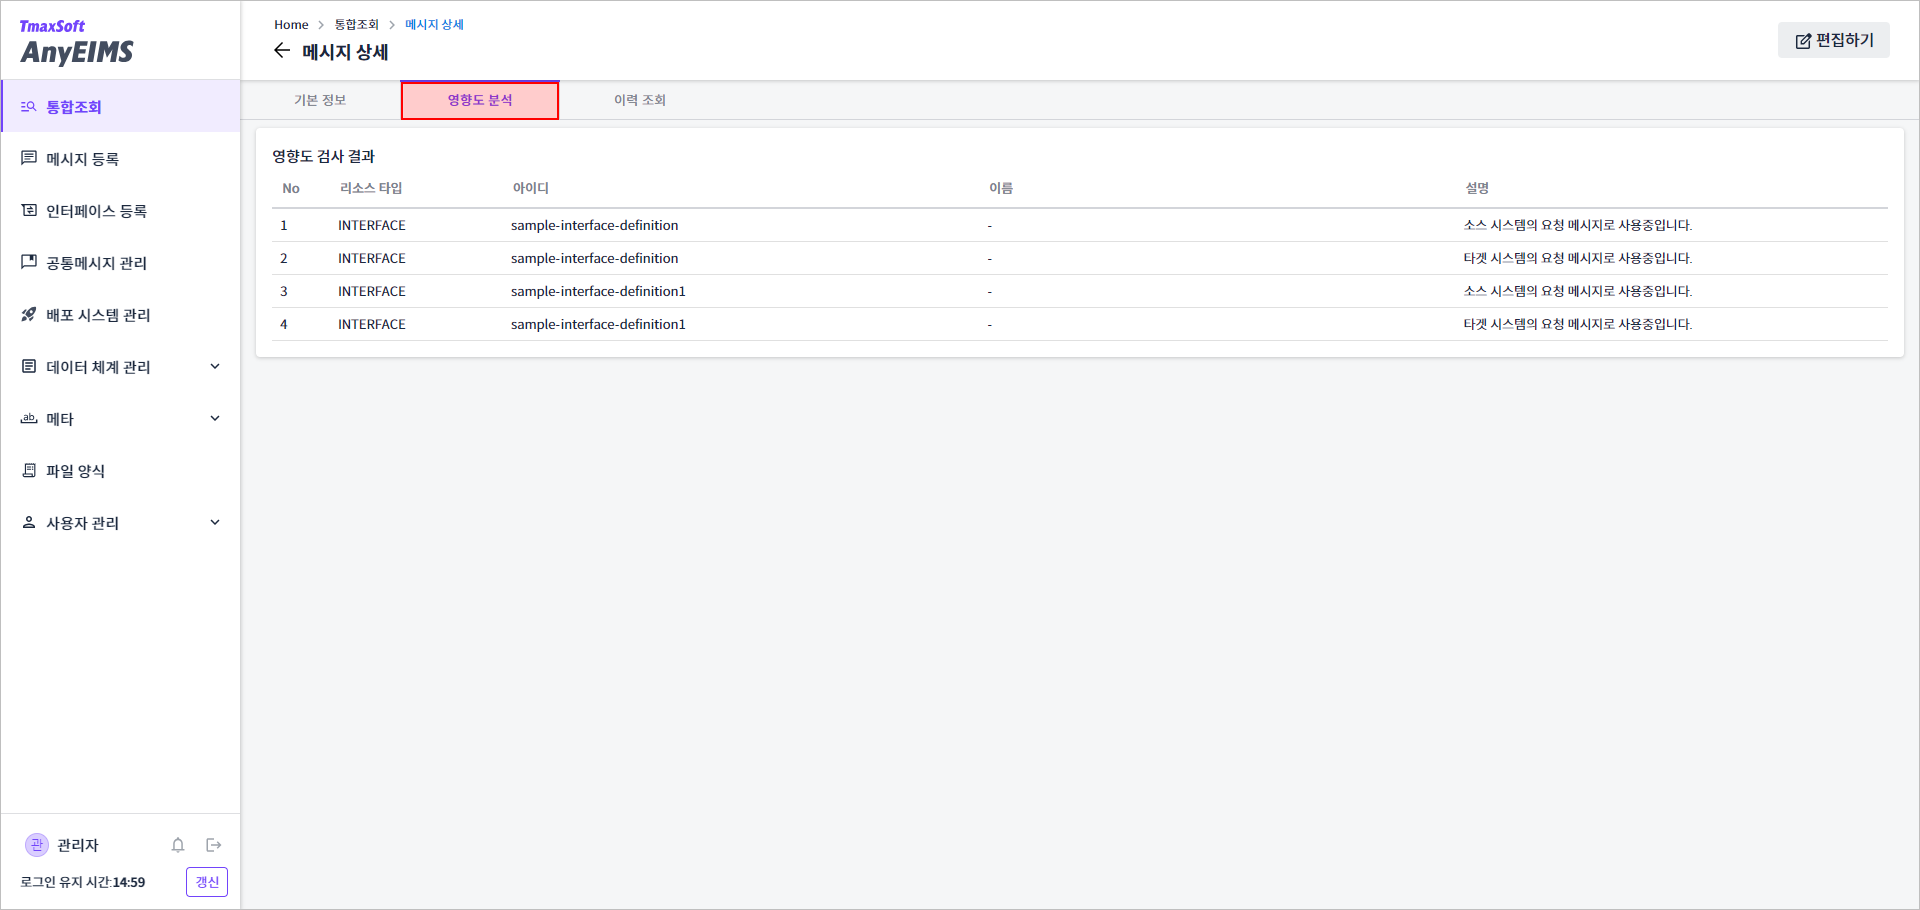Open 공통메시지 관리 menu item
Image resolution: width=1920 pixels, height=910 pixels.
coord(121,262)
